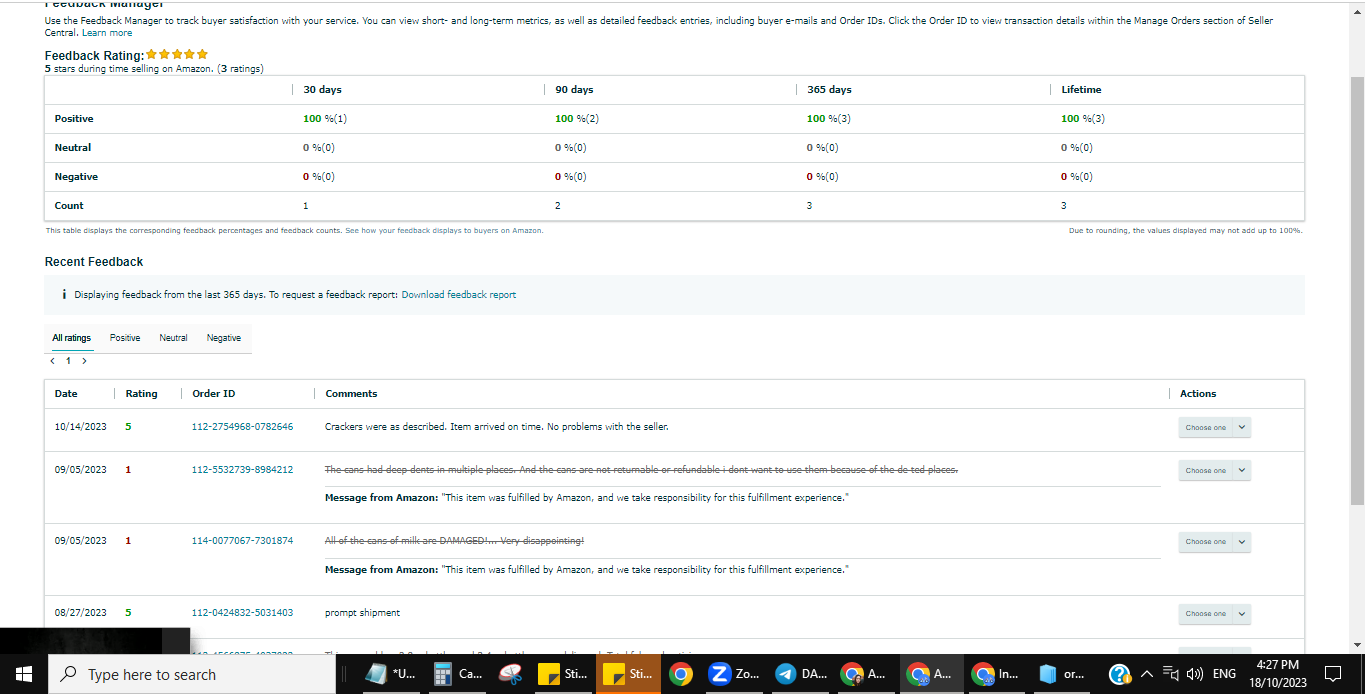Click the Recent Feedback heading
Screen dimensions: 1365x694
click(94, 262)
